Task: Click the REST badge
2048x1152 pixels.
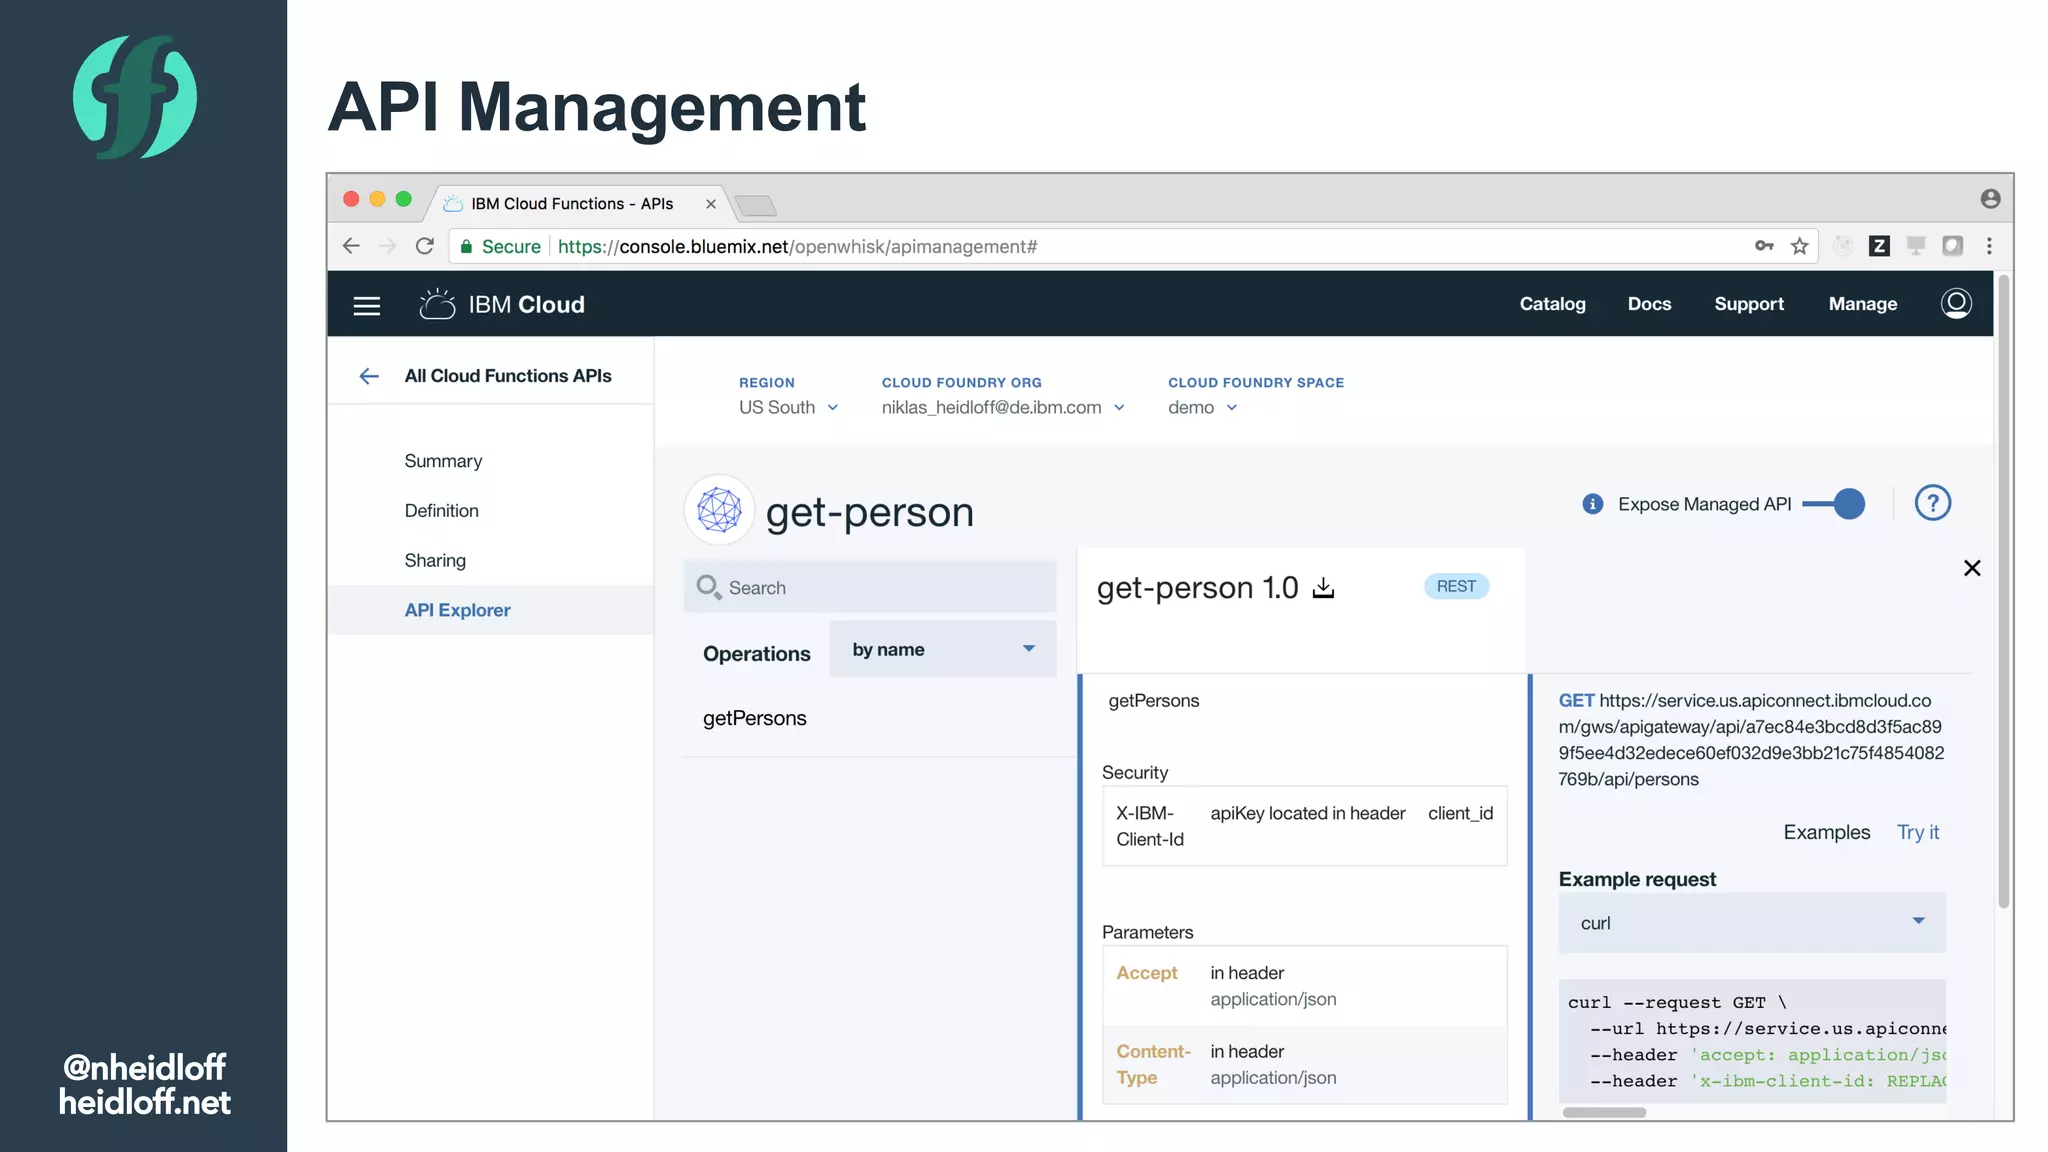Action: [1456, 586]
